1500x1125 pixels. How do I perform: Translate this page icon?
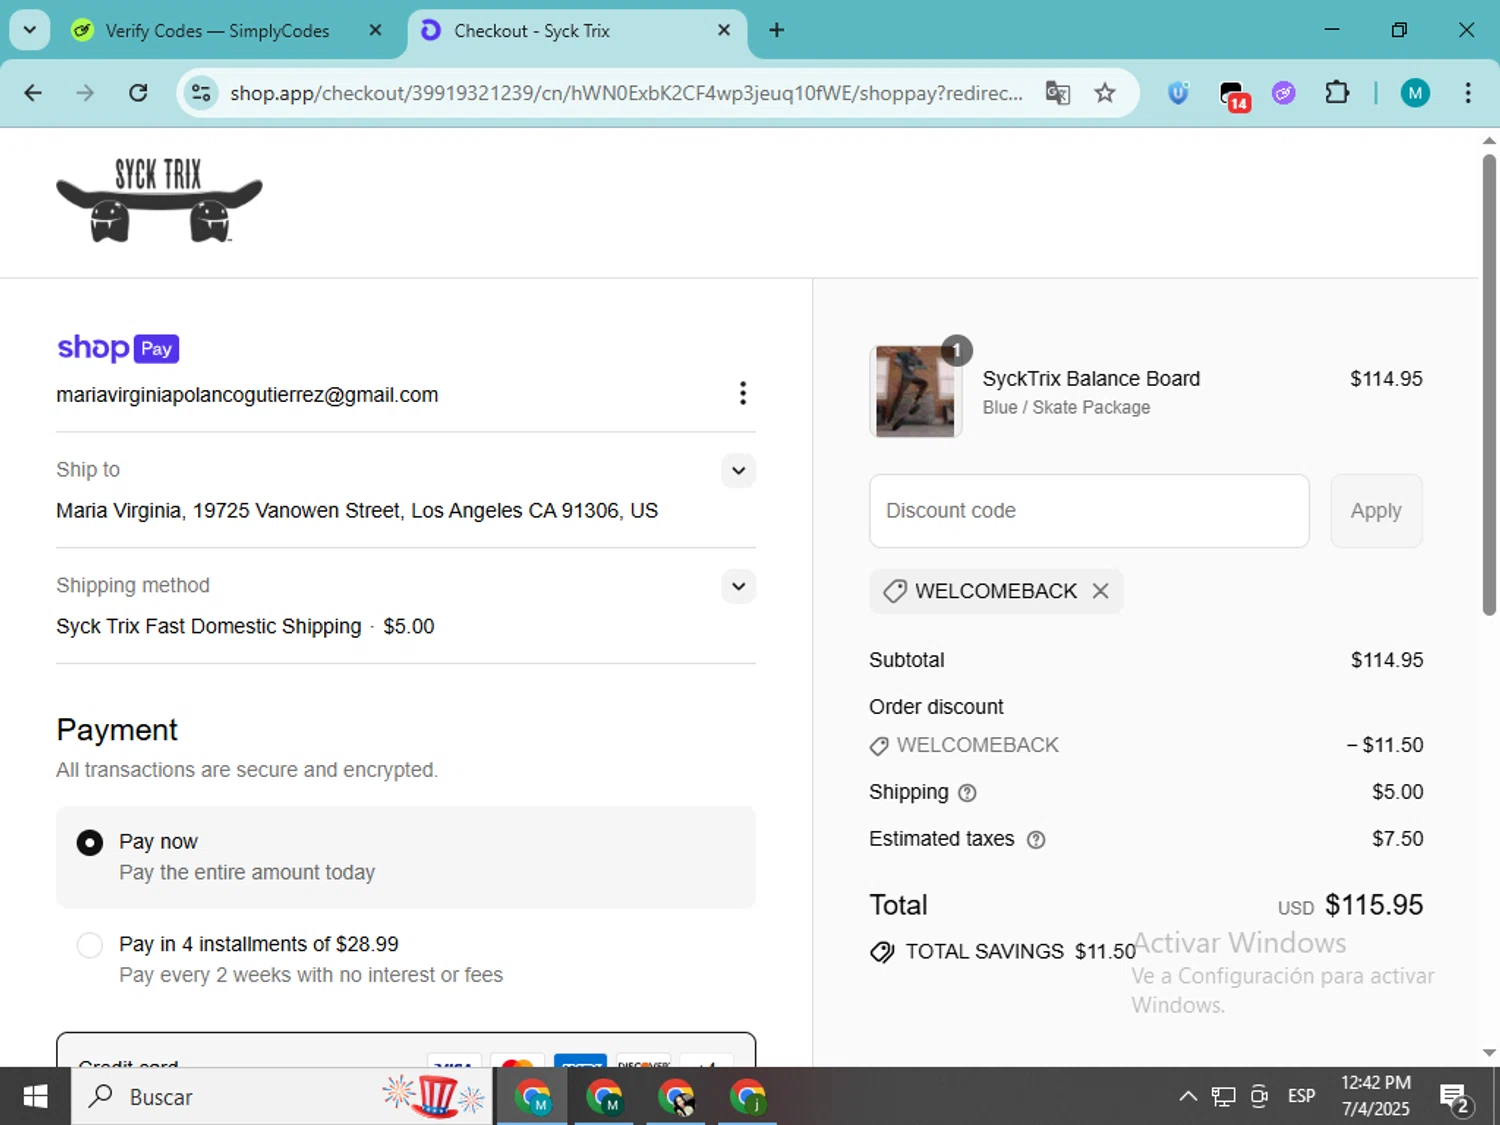pos(1058,93)
